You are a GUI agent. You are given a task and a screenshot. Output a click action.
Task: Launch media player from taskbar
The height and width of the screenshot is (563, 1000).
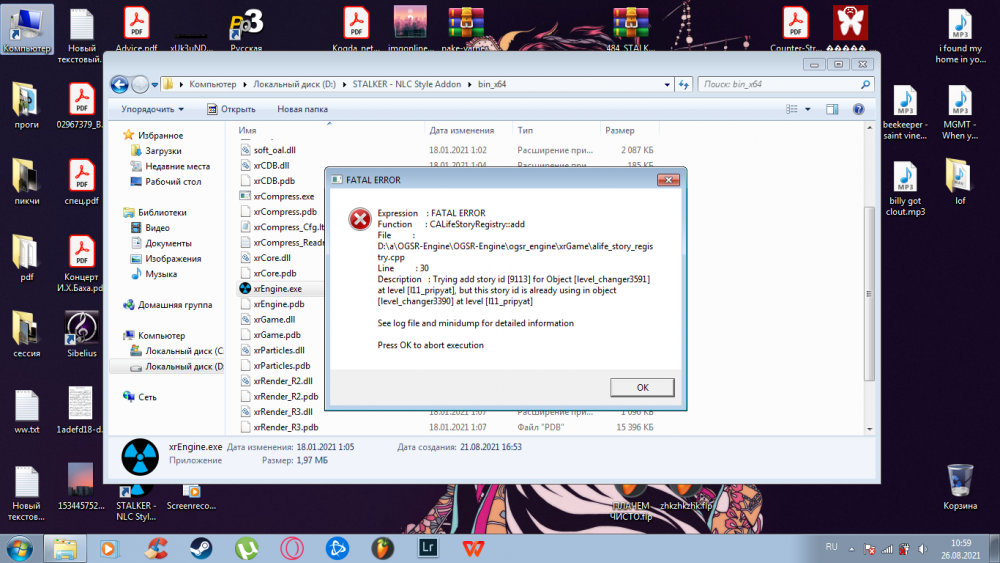click(x=110, y=548)
